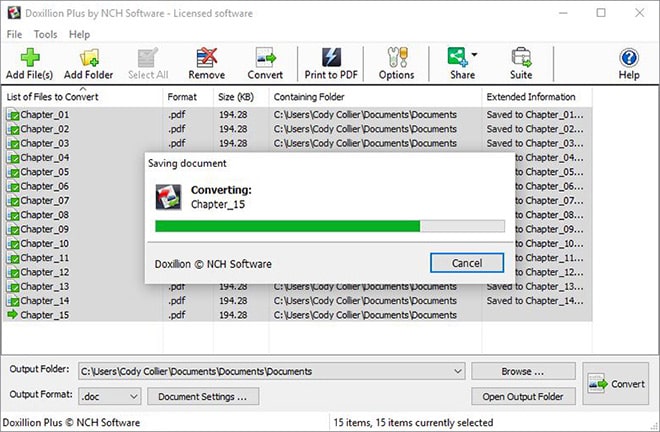Click the Select All toolbar icon
Image resolution: width=660 pixels, height=432 pixels.
click(x=148, y=58)
